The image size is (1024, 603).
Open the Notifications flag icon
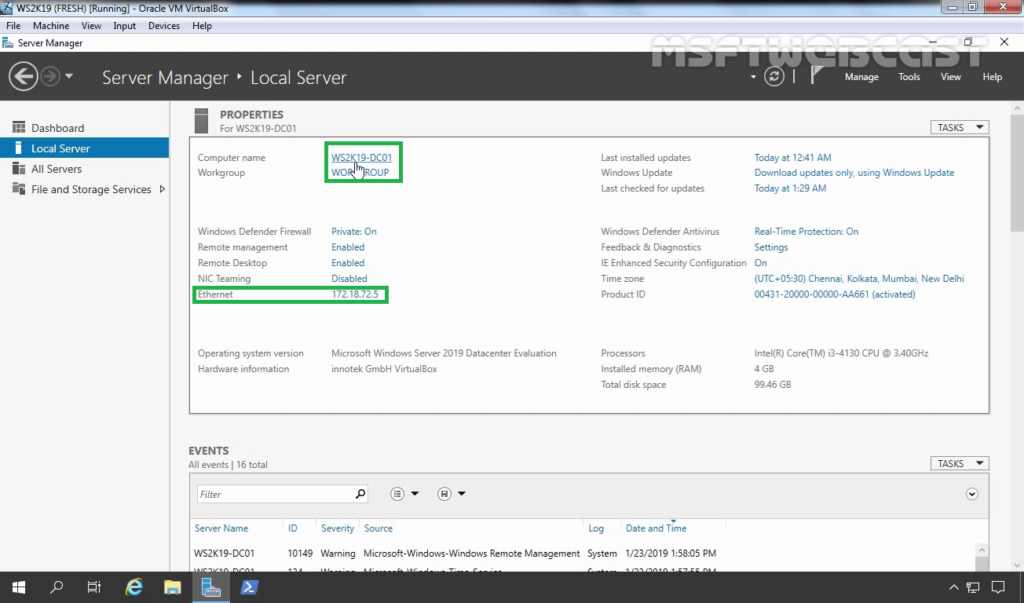(x=816, y=76)
